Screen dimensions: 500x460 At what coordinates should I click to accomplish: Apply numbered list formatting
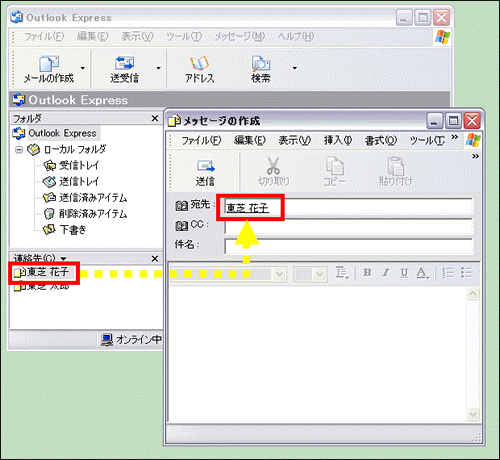pyautogui.click(x=448, y=273)
